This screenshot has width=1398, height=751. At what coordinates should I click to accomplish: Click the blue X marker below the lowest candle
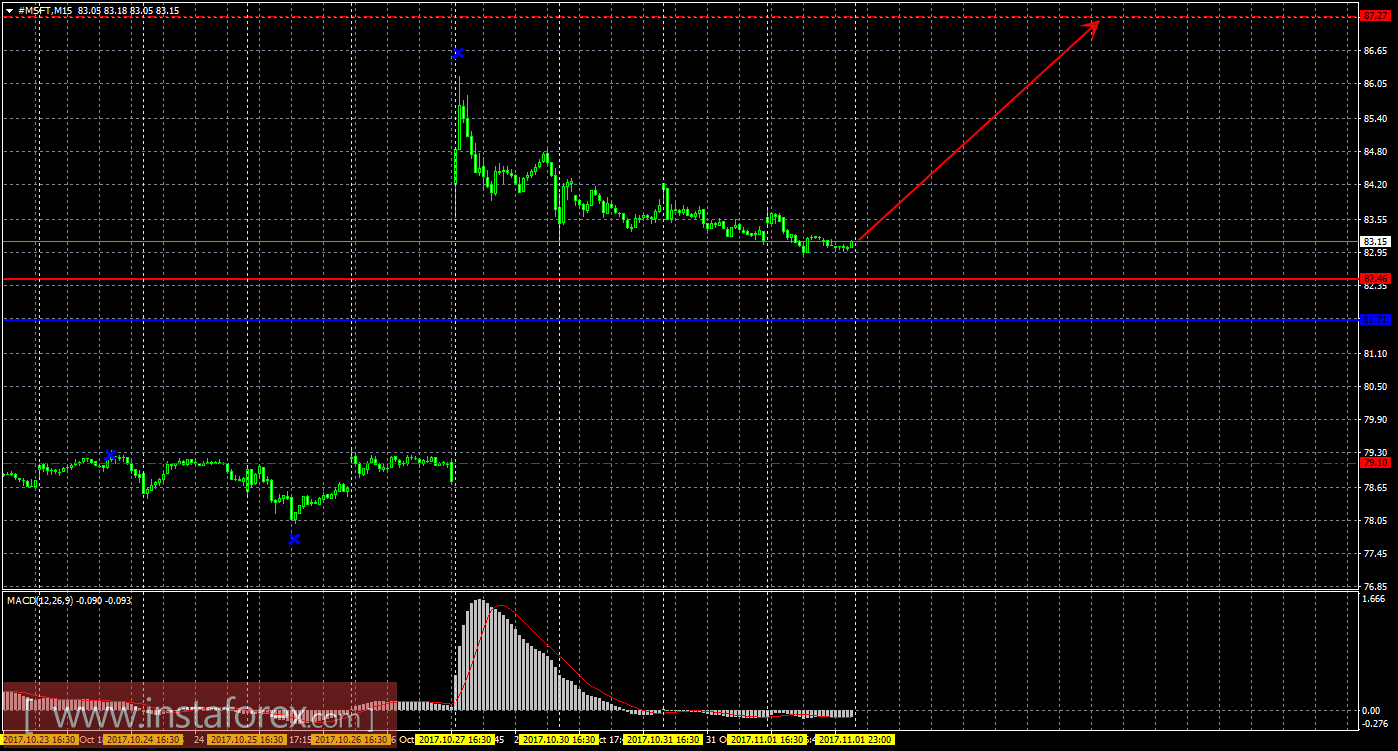[x=294, y=539]
